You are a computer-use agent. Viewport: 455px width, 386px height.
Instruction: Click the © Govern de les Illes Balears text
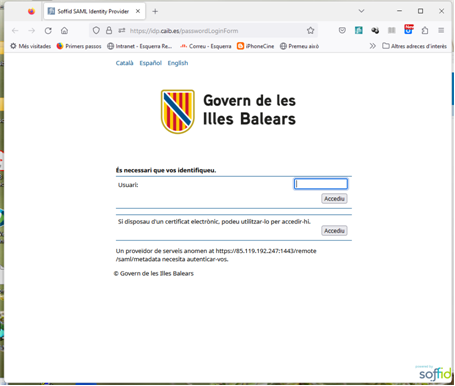[154, 274]
